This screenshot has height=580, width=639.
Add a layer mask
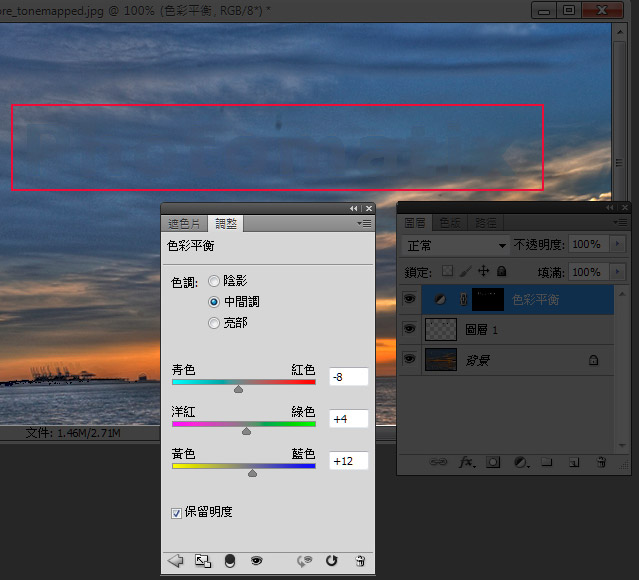[493, 462]
